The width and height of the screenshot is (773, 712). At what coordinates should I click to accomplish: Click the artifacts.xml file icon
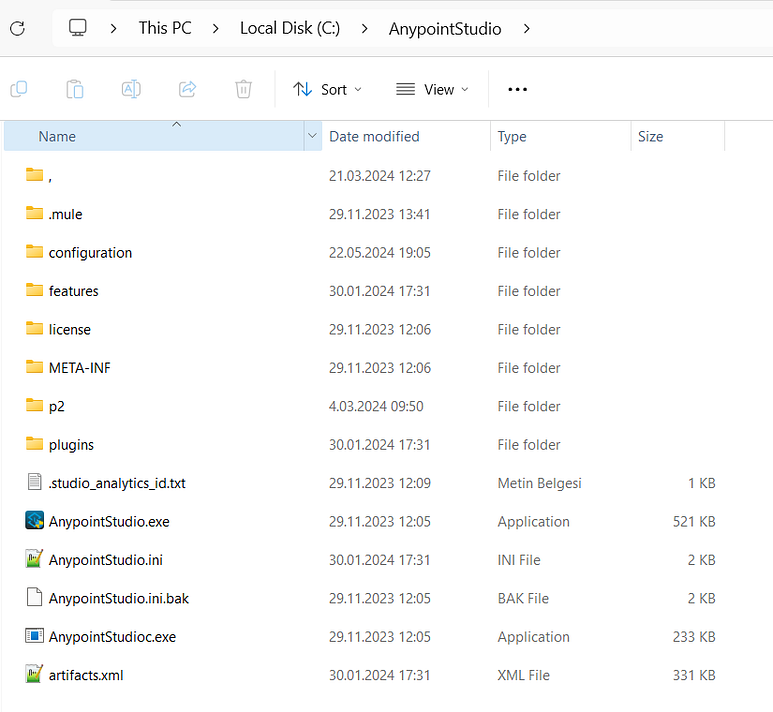[34, 674]
